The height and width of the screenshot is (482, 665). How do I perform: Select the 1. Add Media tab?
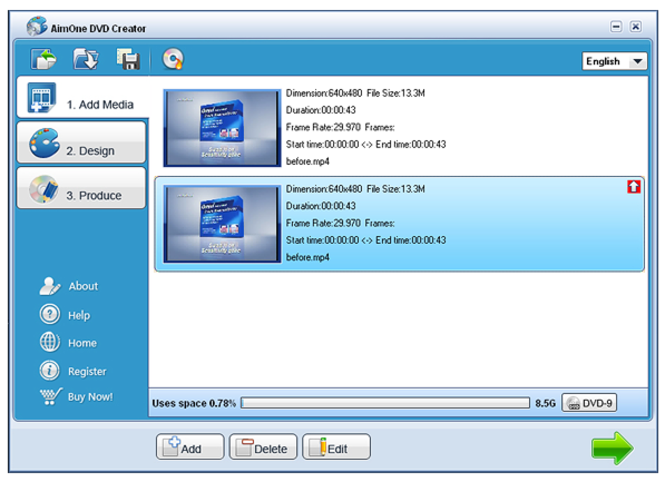[x=83, y=98]
